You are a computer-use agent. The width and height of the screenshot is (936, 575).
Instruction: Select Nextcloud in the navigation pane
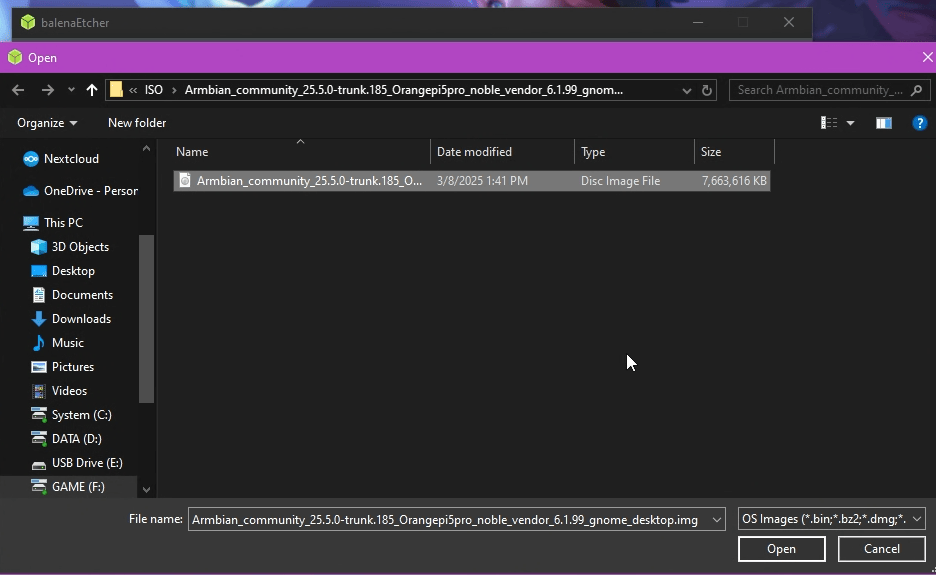coord(70,159)
